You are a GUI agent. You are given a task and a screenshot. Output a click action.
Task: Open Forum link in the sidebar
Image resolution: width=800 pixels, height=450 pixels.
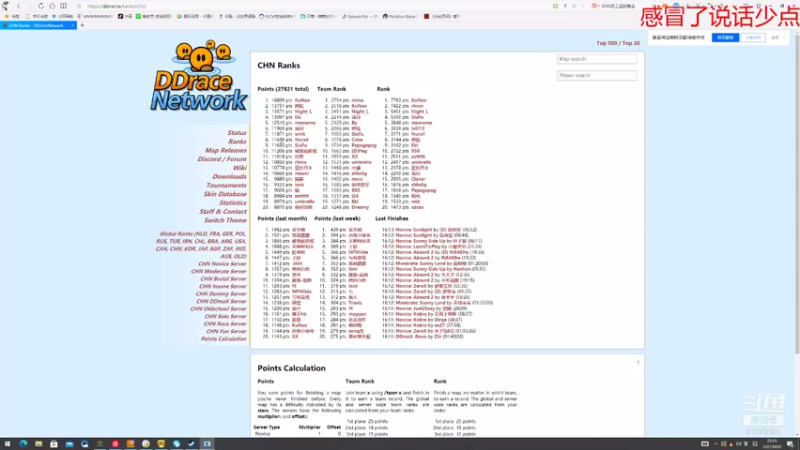click(x=237, y=159)
